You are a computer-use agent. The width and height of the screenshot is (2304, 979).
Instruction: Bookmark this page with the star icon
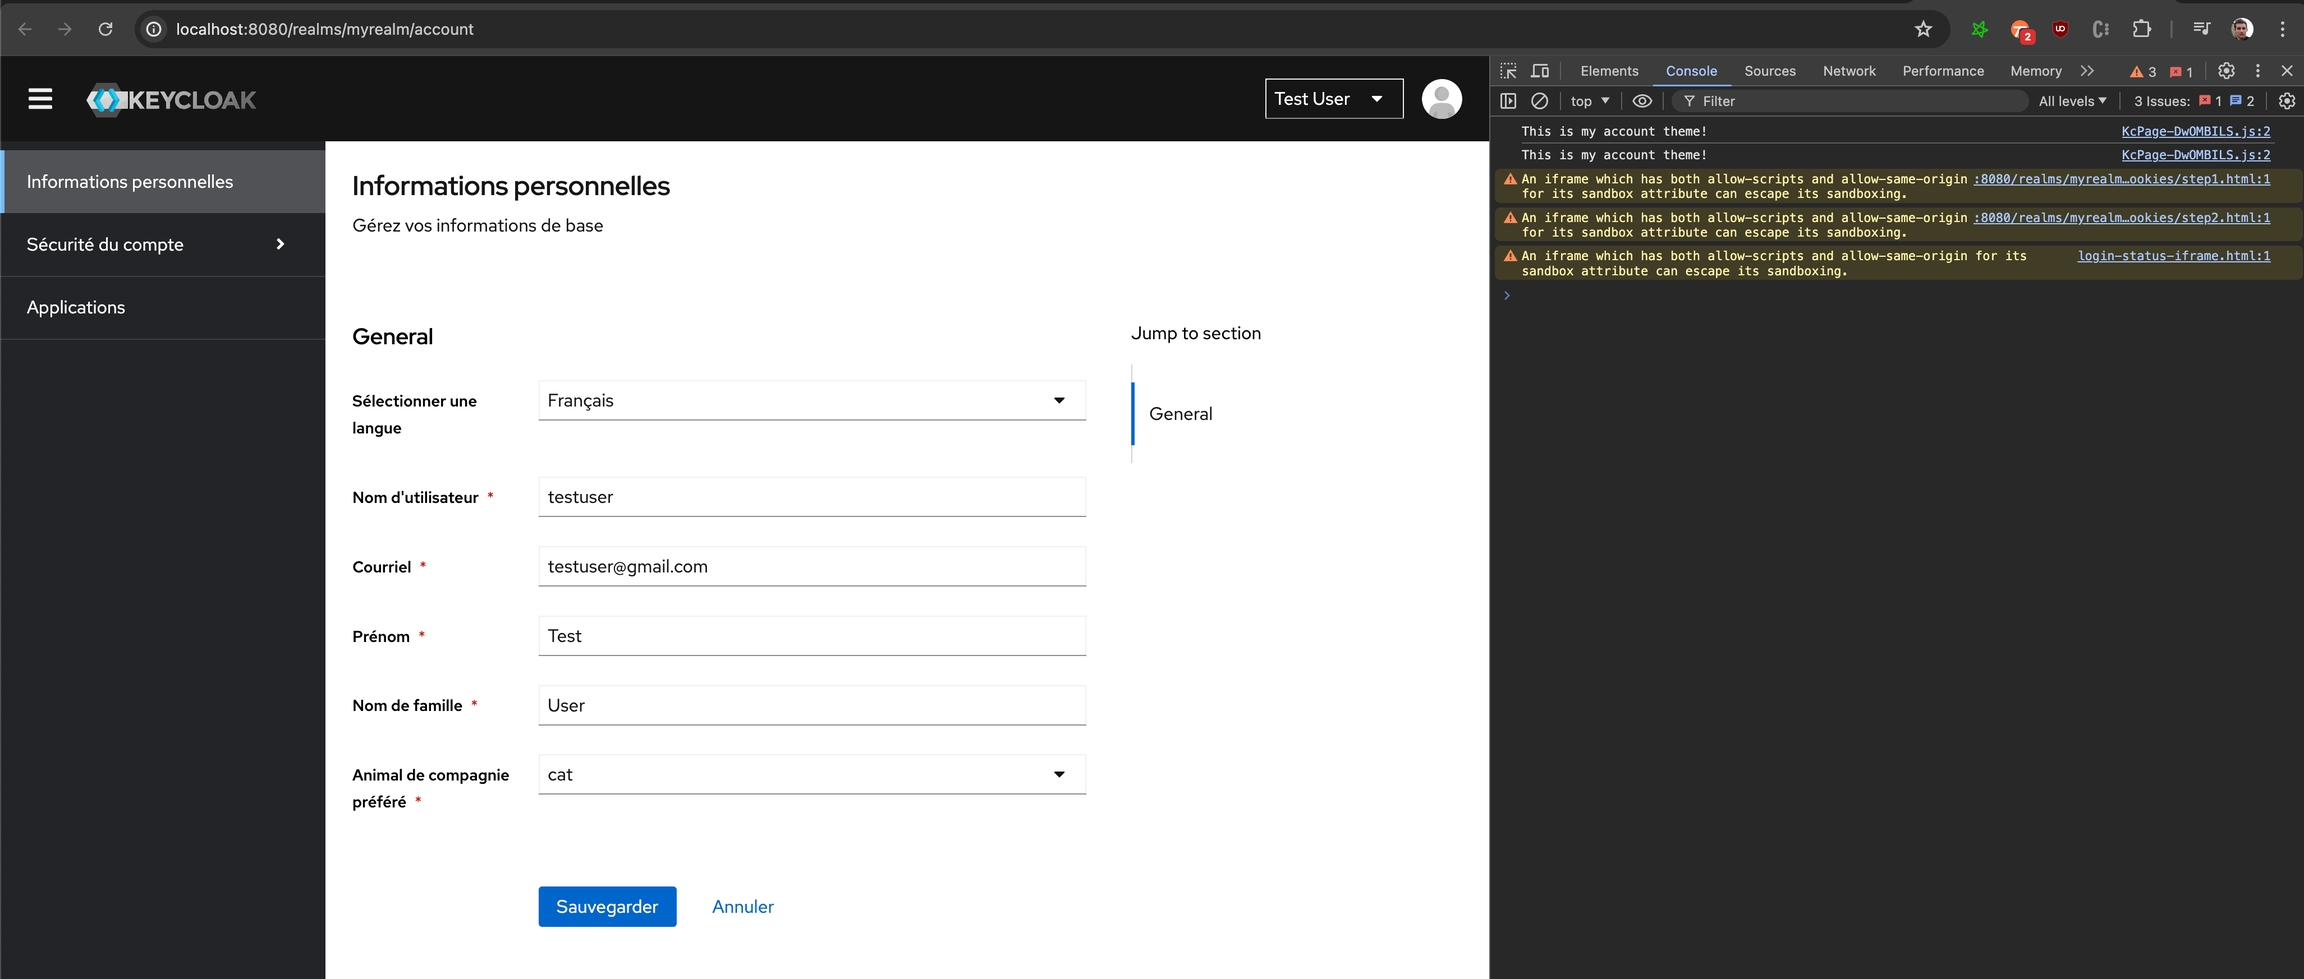(1923, 29)
